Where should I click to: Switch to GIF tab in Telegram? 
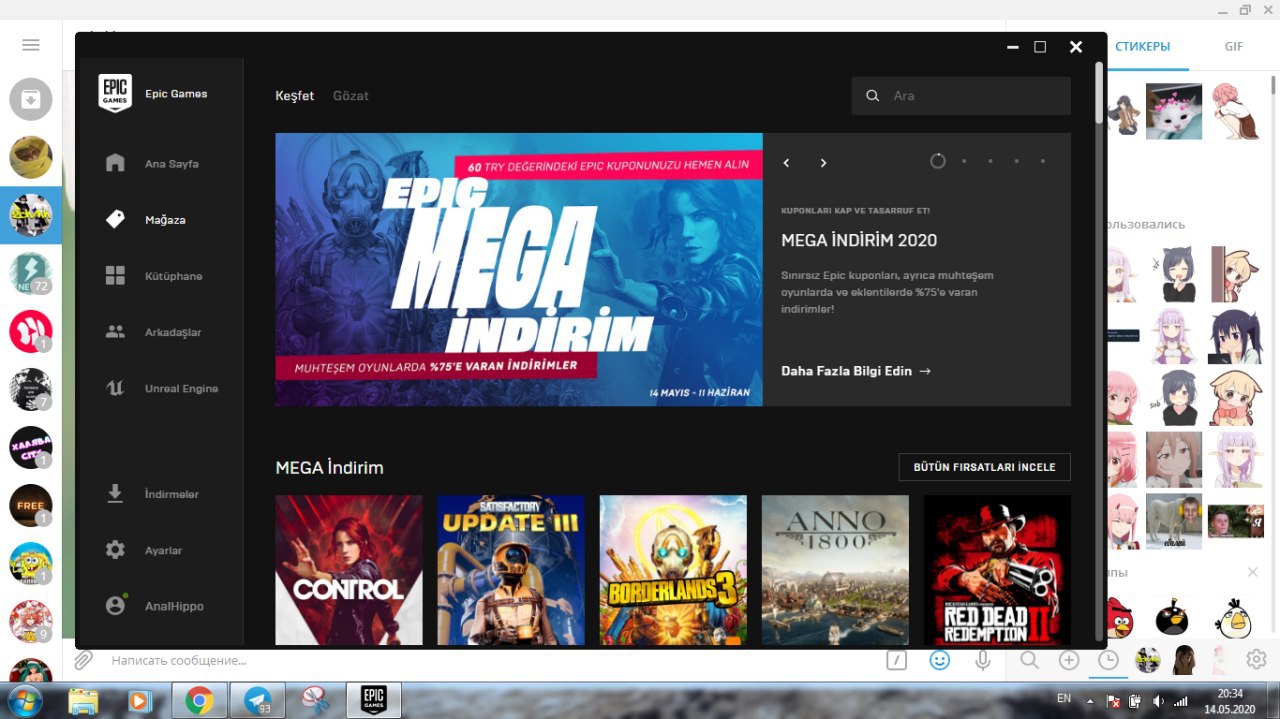(x=1234, y=47)
